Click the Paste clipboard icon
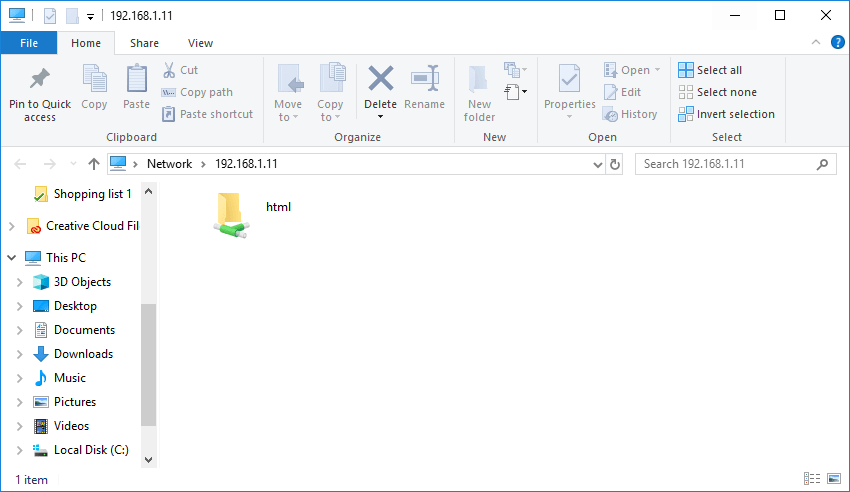 (x=137, y=80)
